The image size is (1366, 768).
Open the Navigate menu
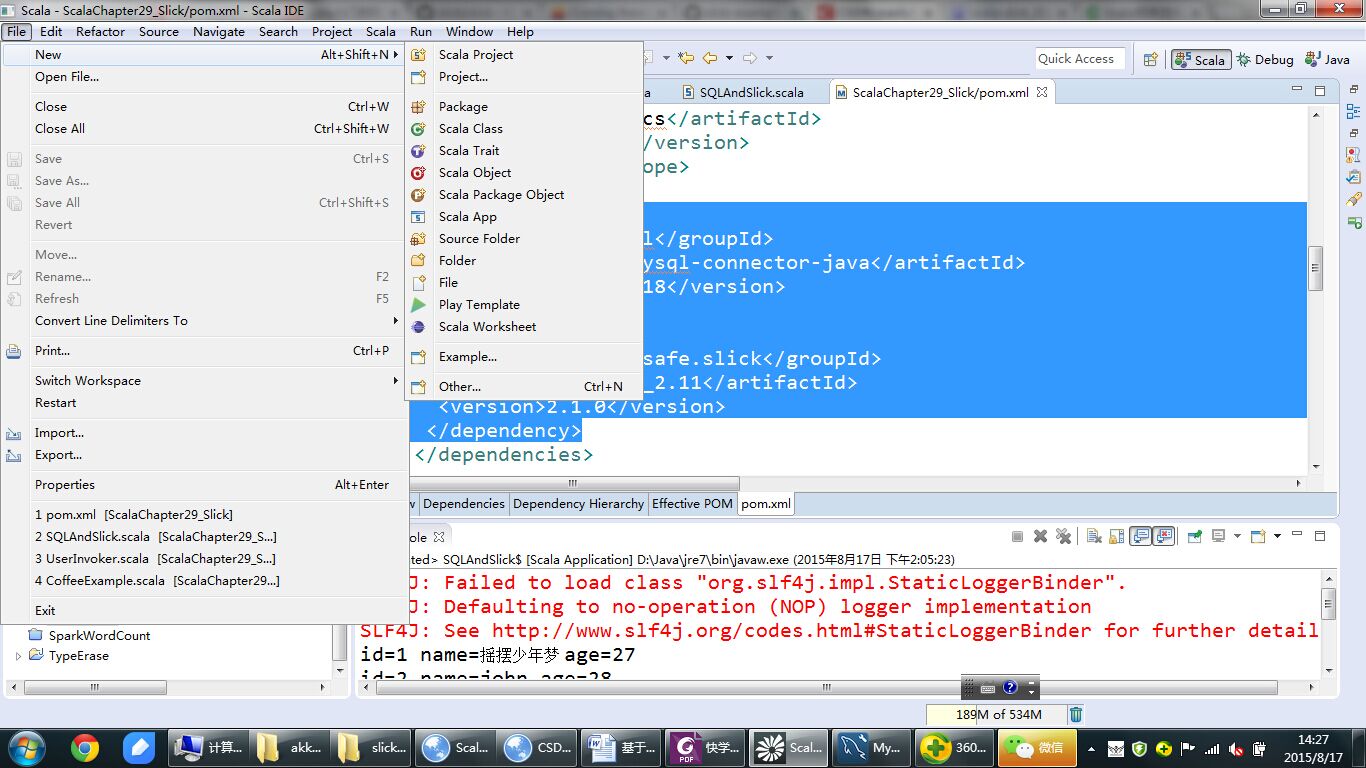219,31
